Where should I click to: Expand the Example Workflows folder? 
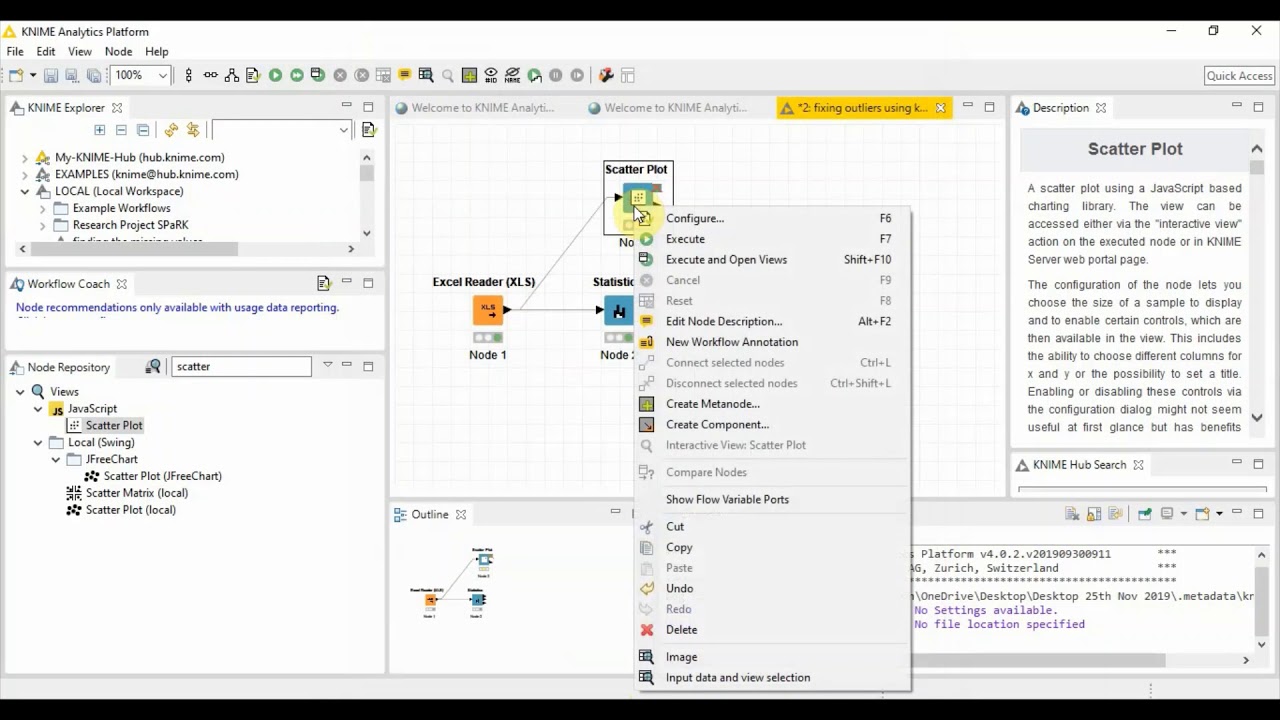43,208
